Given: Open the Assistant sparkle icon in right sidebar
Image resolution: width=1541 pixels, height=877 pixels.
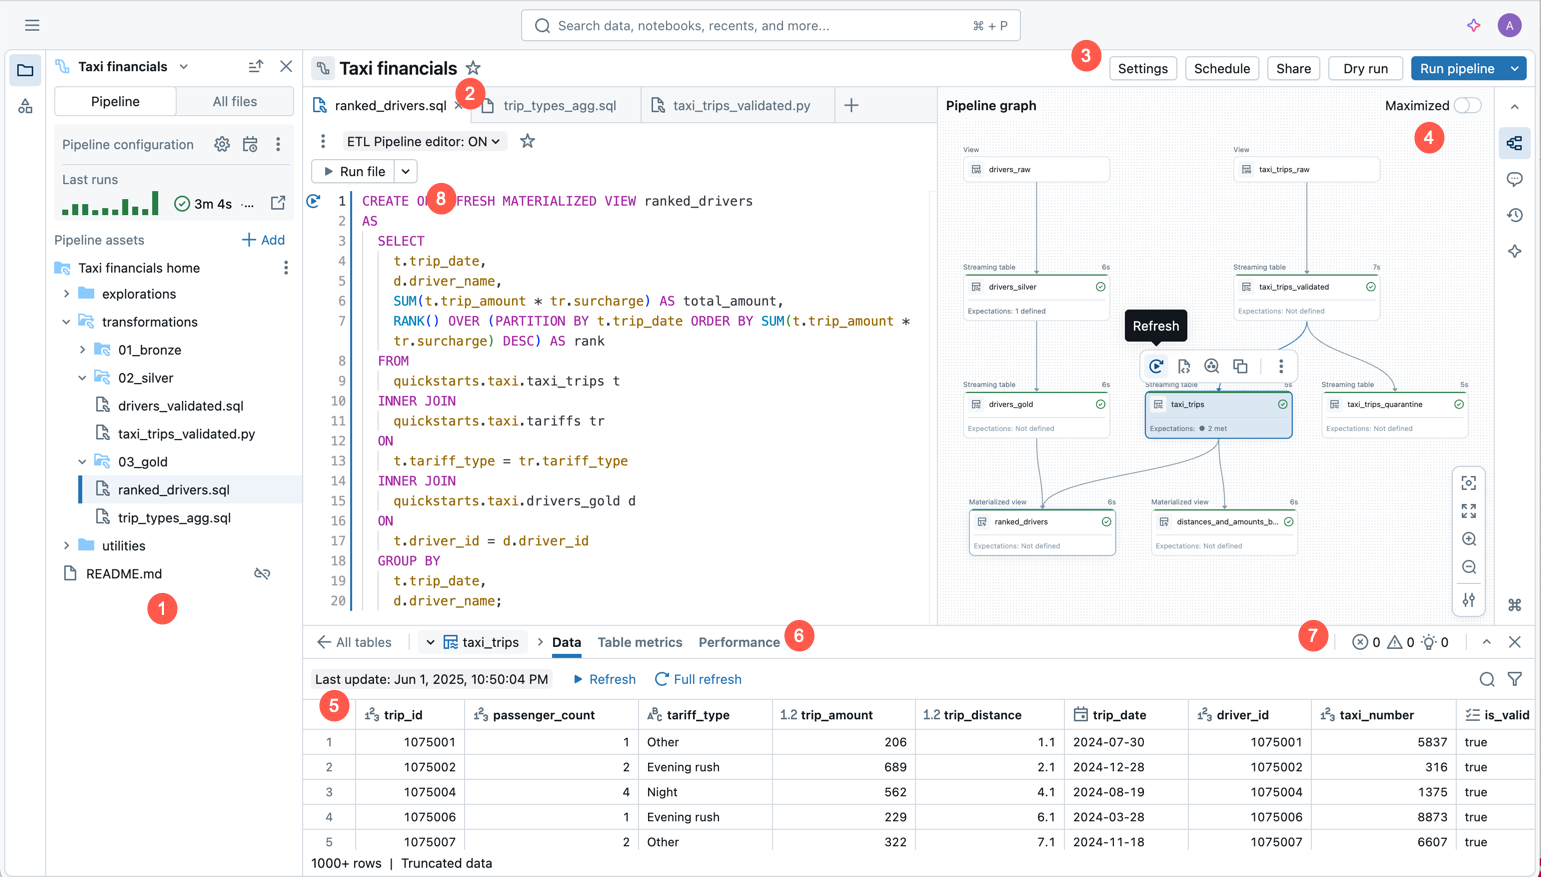Looking at the screenshot, I should tap(1515, 251).
